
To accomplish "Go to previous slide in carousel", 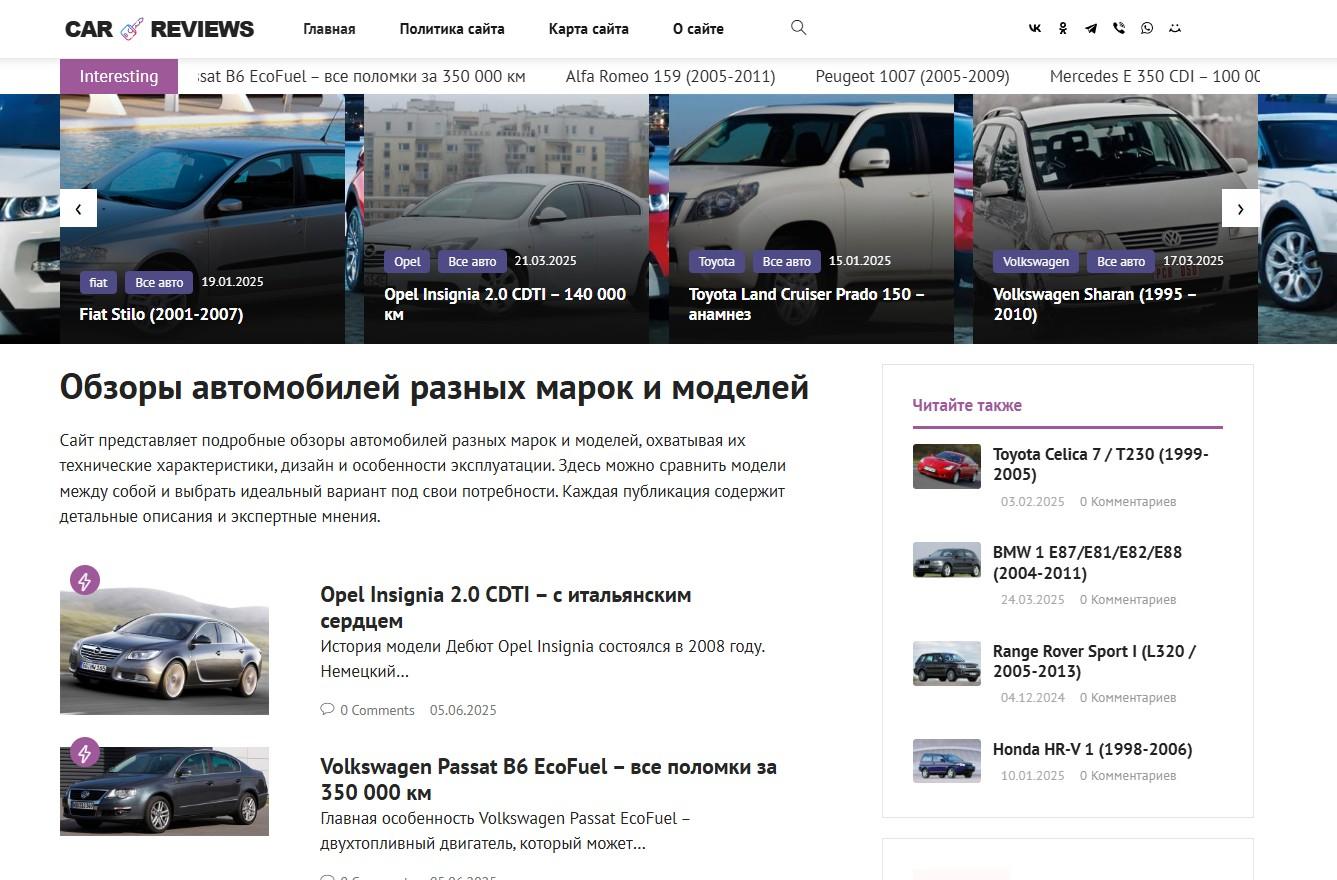I will point(78,208).
